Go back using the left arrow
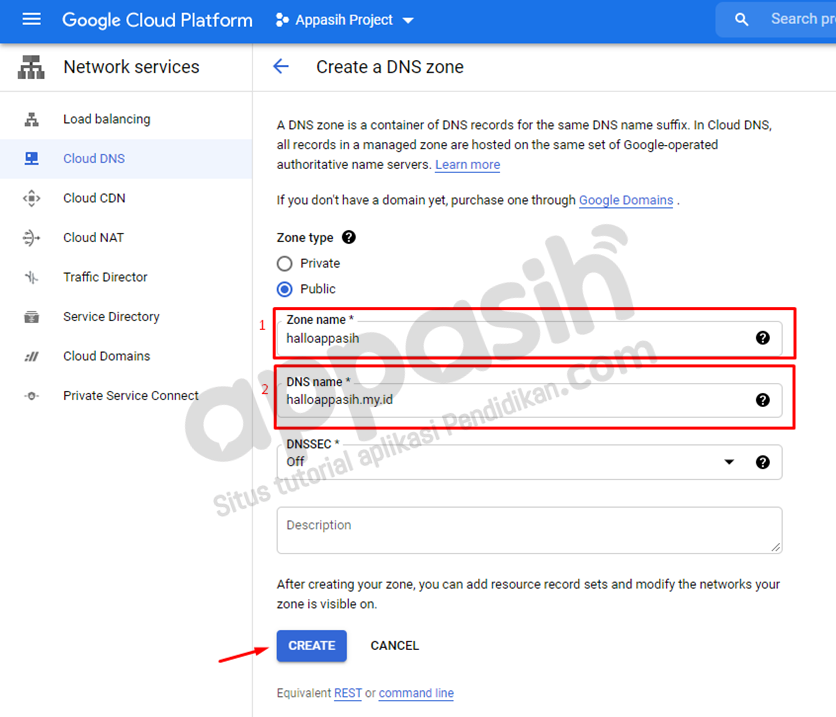This screenshot has width=836, height=717. 281,67
